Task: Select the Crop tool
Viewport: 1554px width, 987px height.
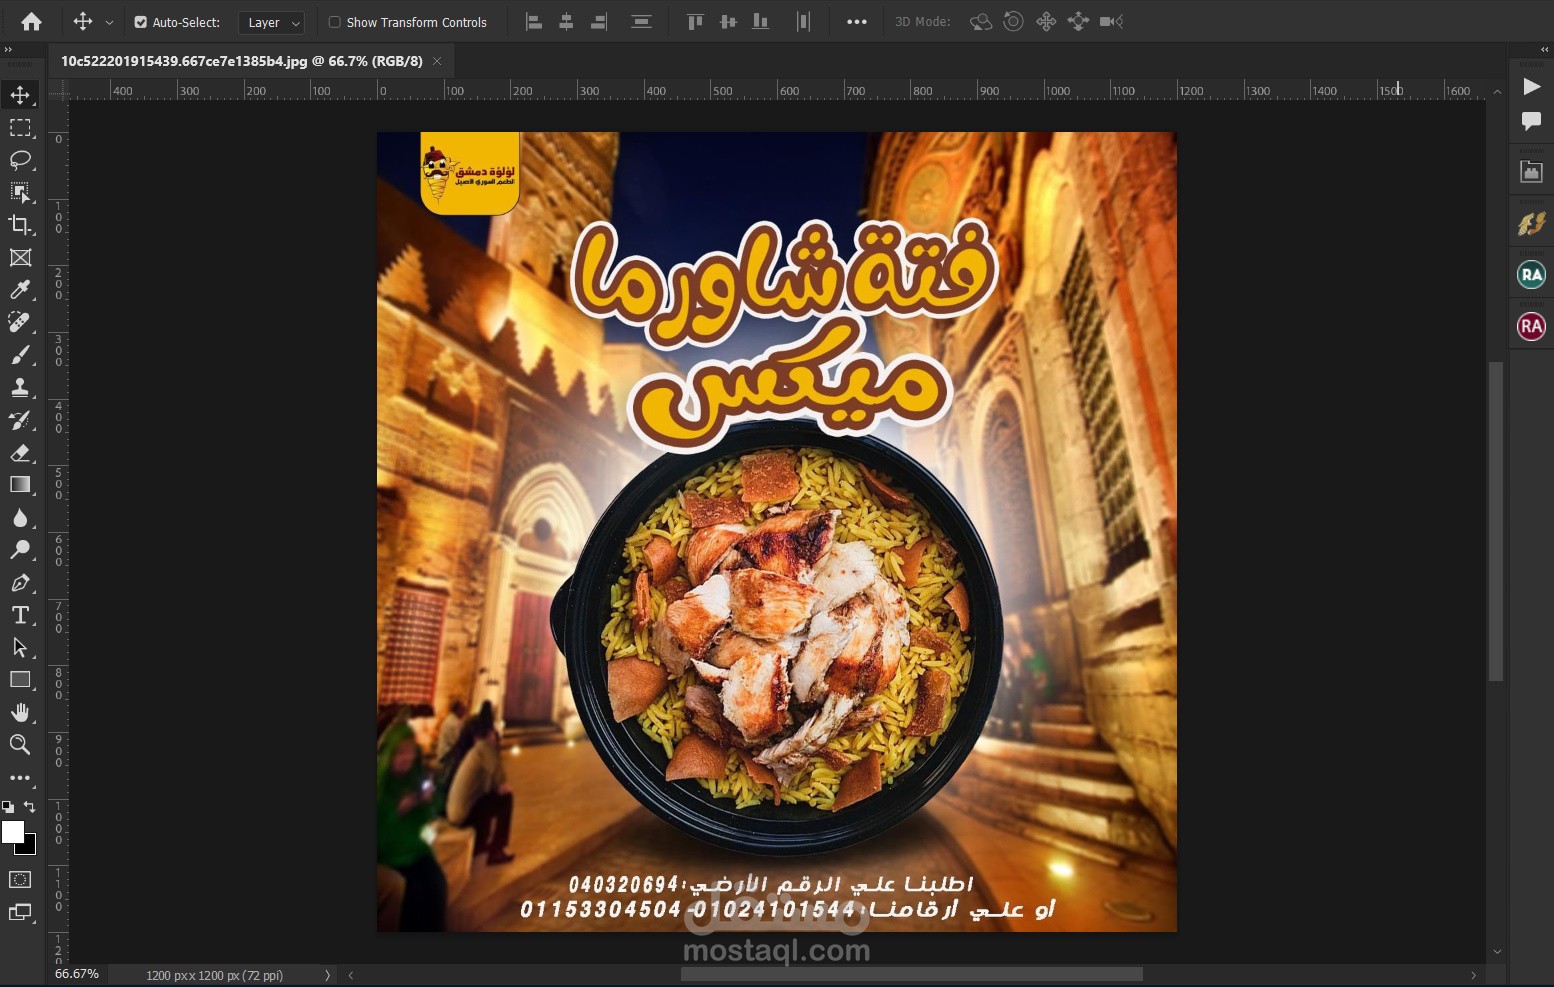Action: pyautogui.click(x=20, y=225)
